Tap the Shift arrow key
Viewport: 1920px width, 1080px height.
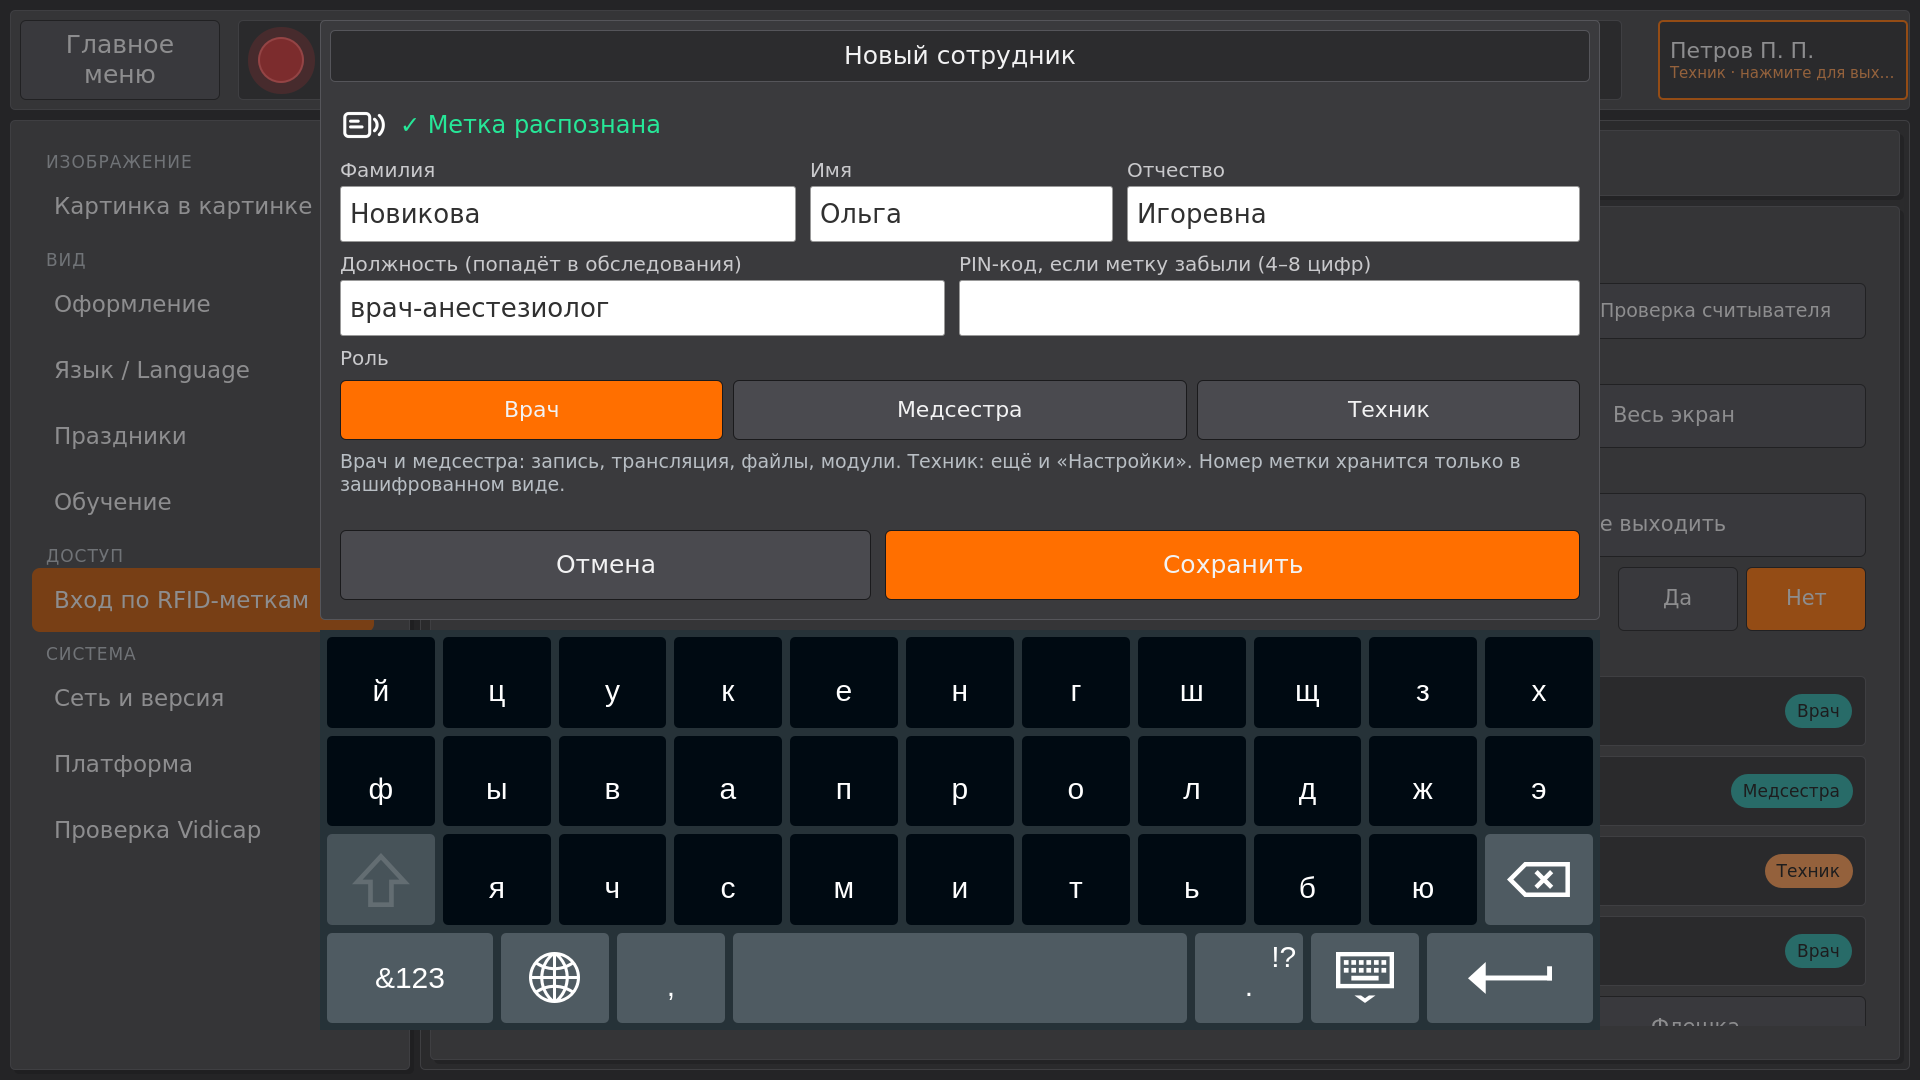pos(381,880)
